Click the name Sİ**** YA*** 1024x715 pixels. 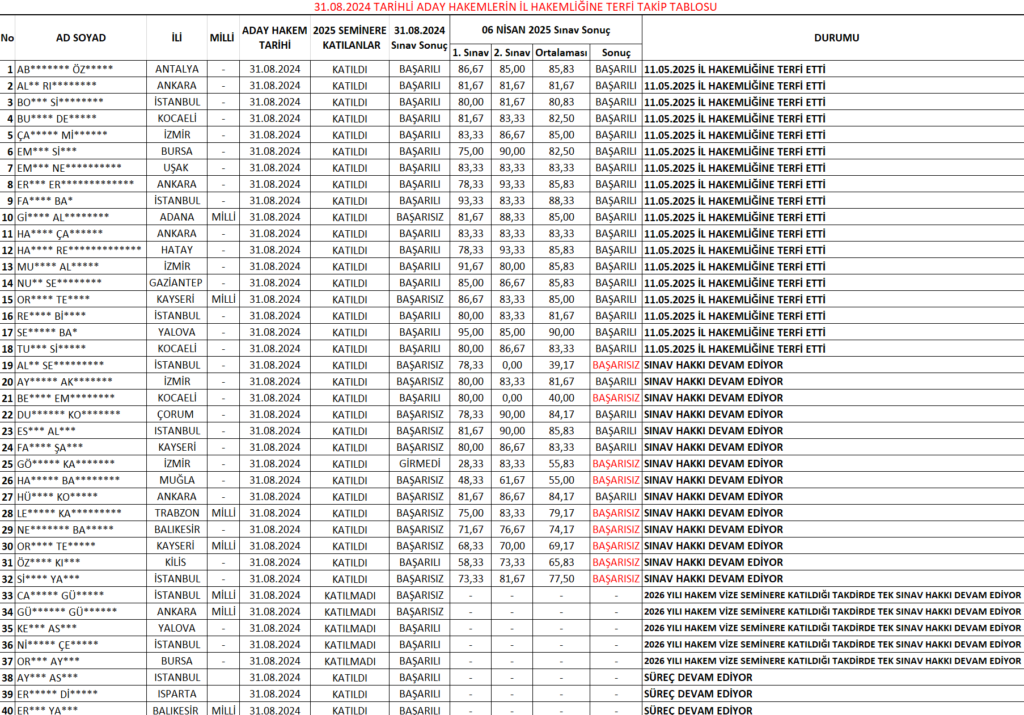pos(48,579)
